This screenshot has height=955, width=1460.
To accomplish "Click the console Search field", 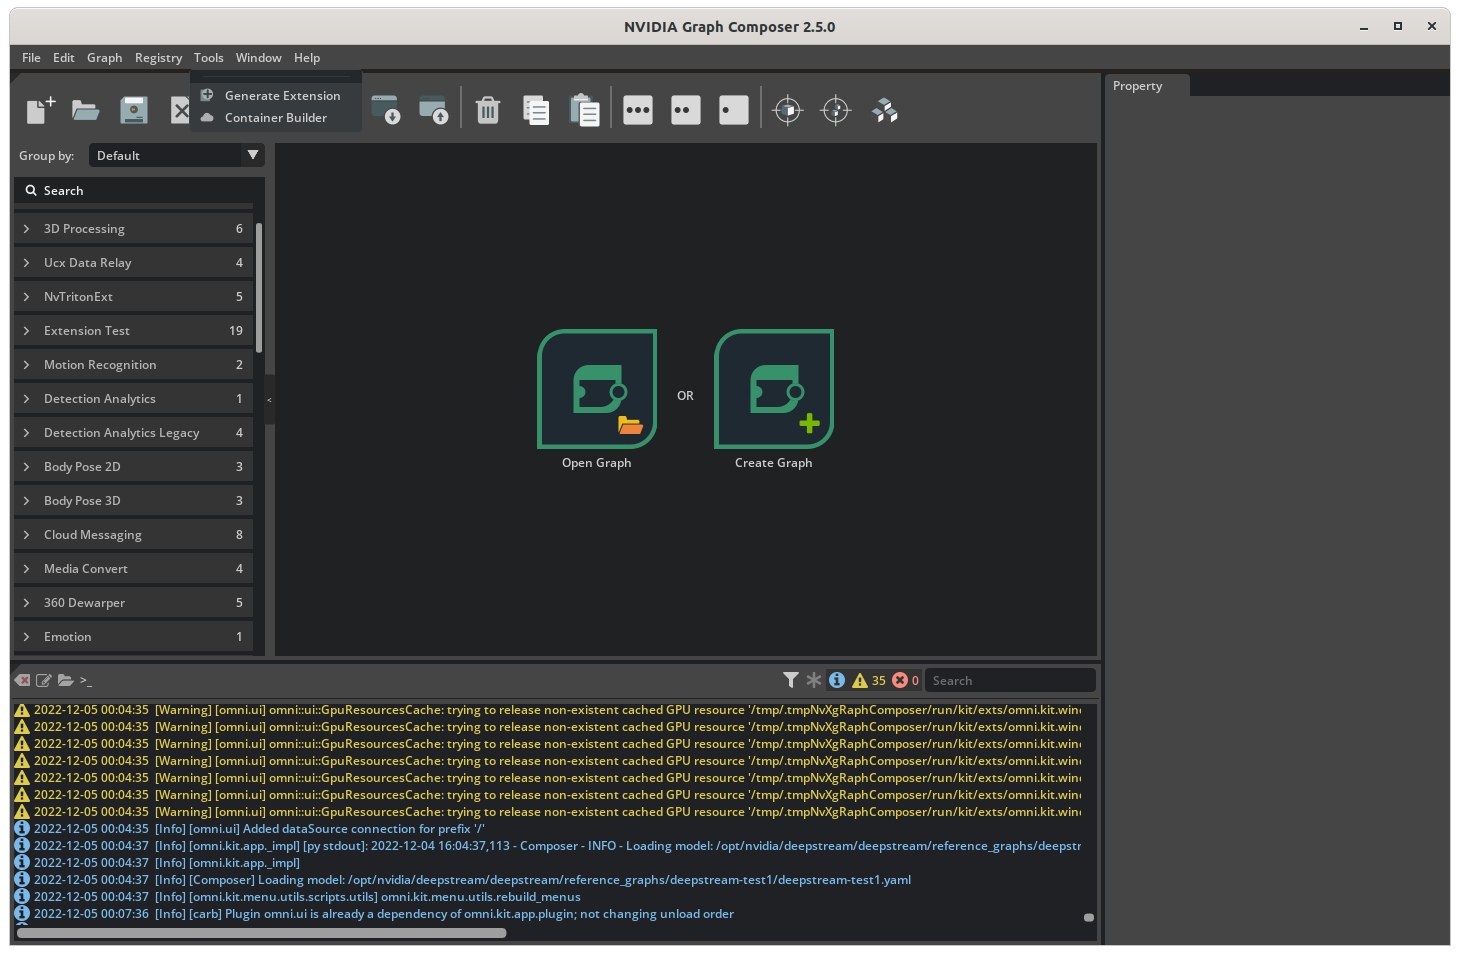I will point(1010,680).
